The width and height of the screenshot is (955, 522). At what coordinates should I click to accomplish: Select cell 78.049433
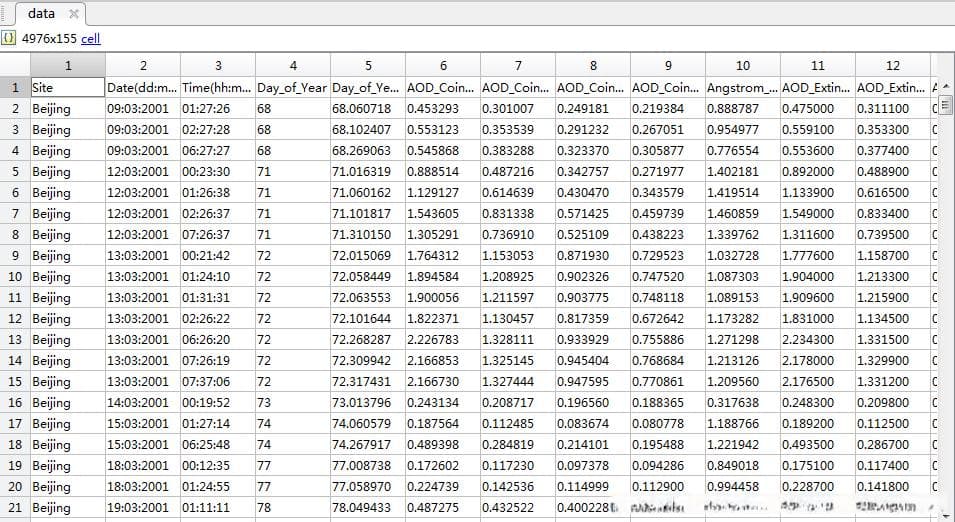368,507
